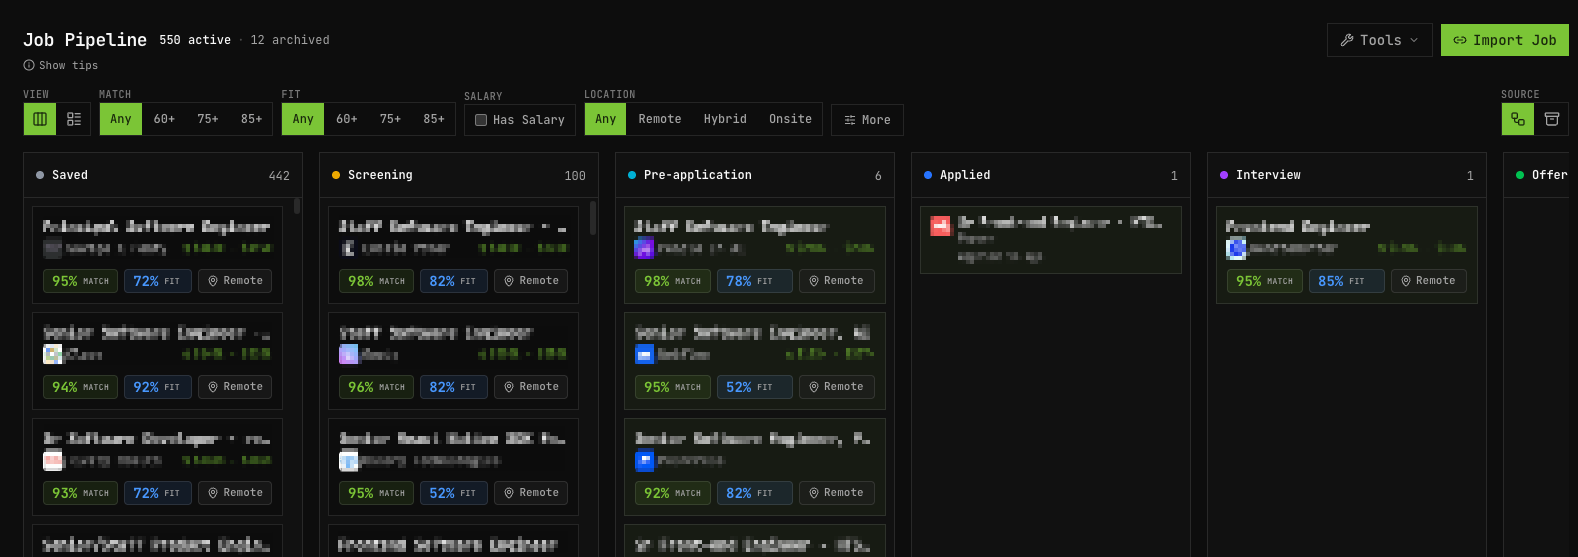Image resolution: width=1578 pixels, height=557 pixels.
Task: Click the source link icon under SOURCE
Action: pyautogui.click(x=1518, y=119)
